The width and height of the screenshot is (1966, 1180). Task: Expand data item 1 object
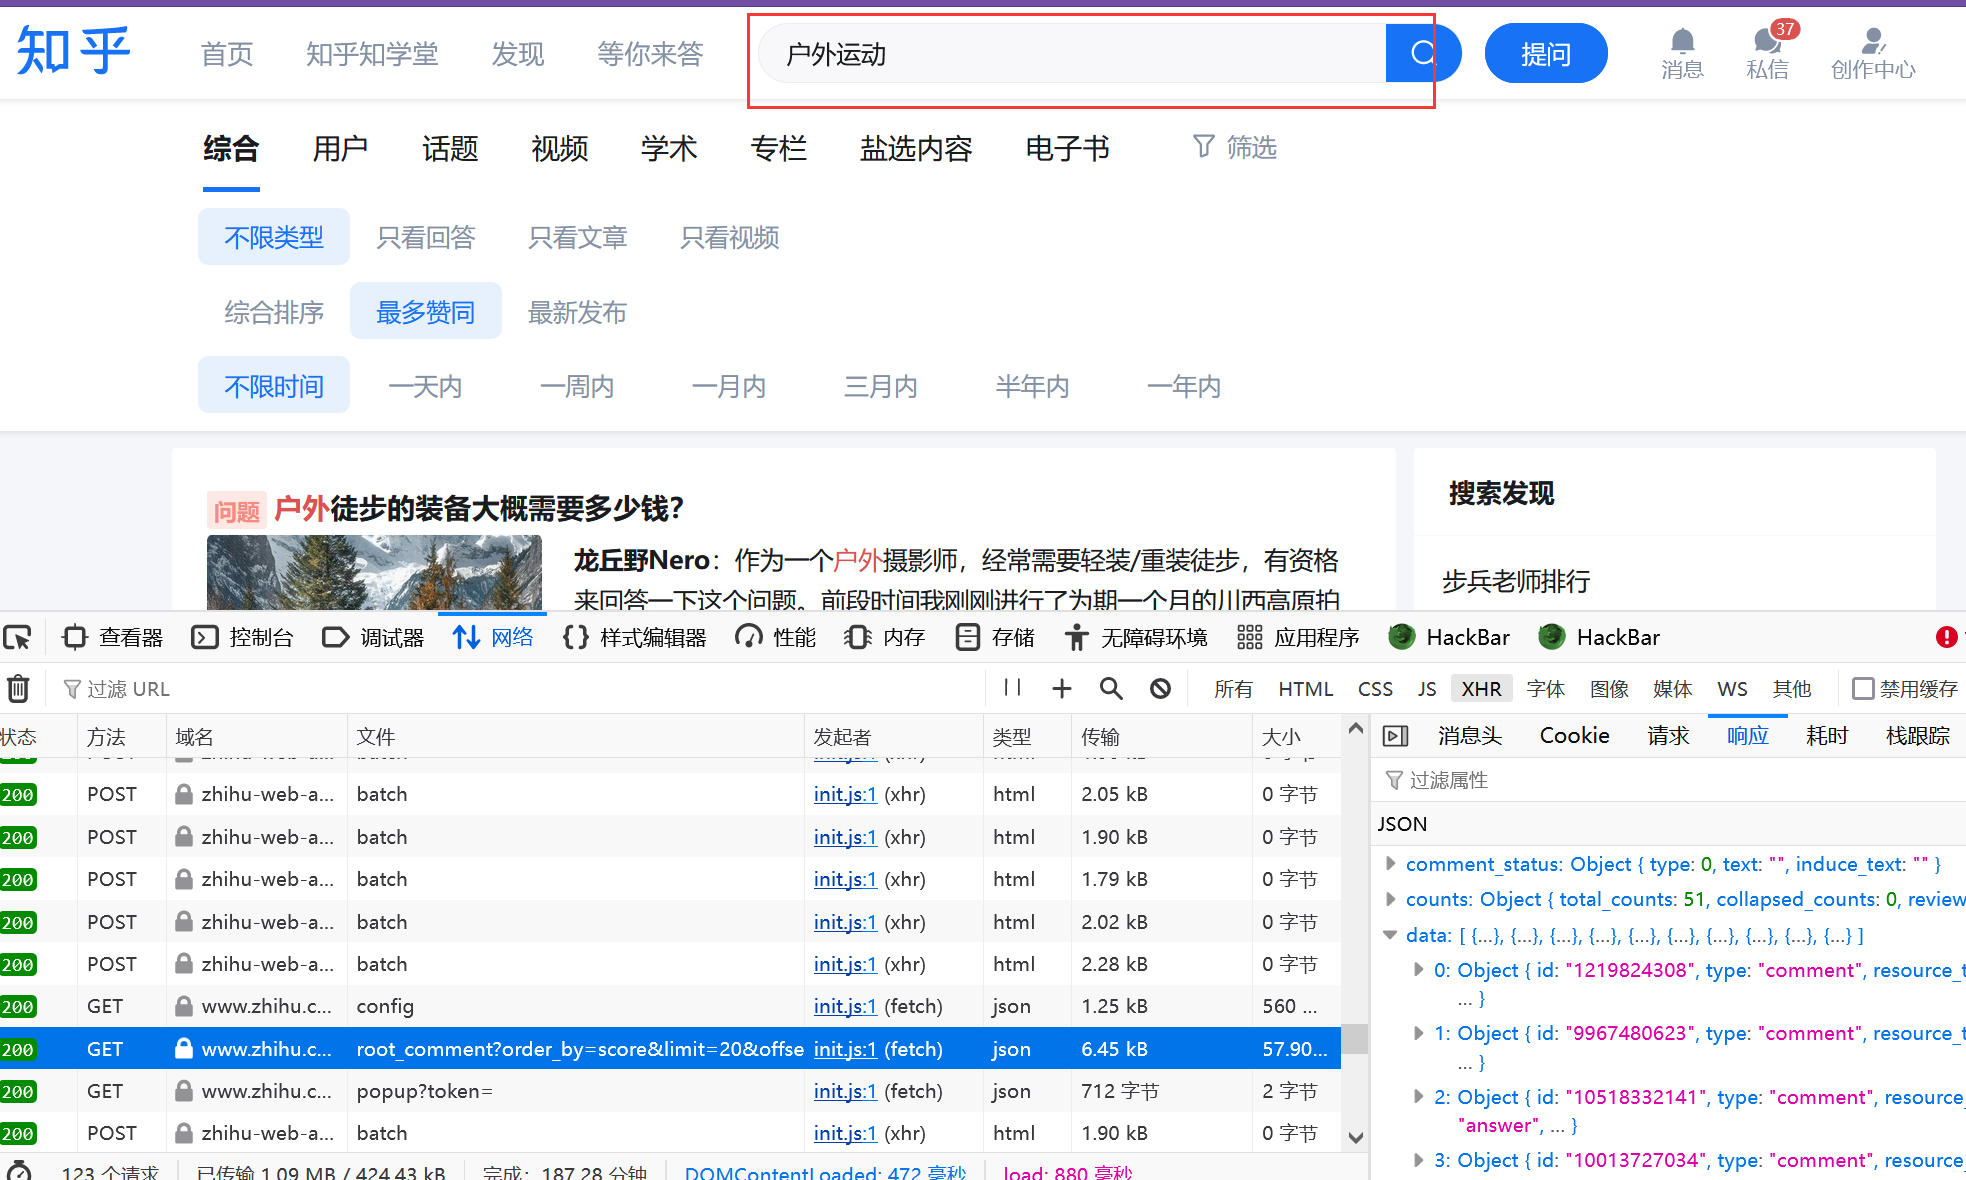(1418, 1032)
